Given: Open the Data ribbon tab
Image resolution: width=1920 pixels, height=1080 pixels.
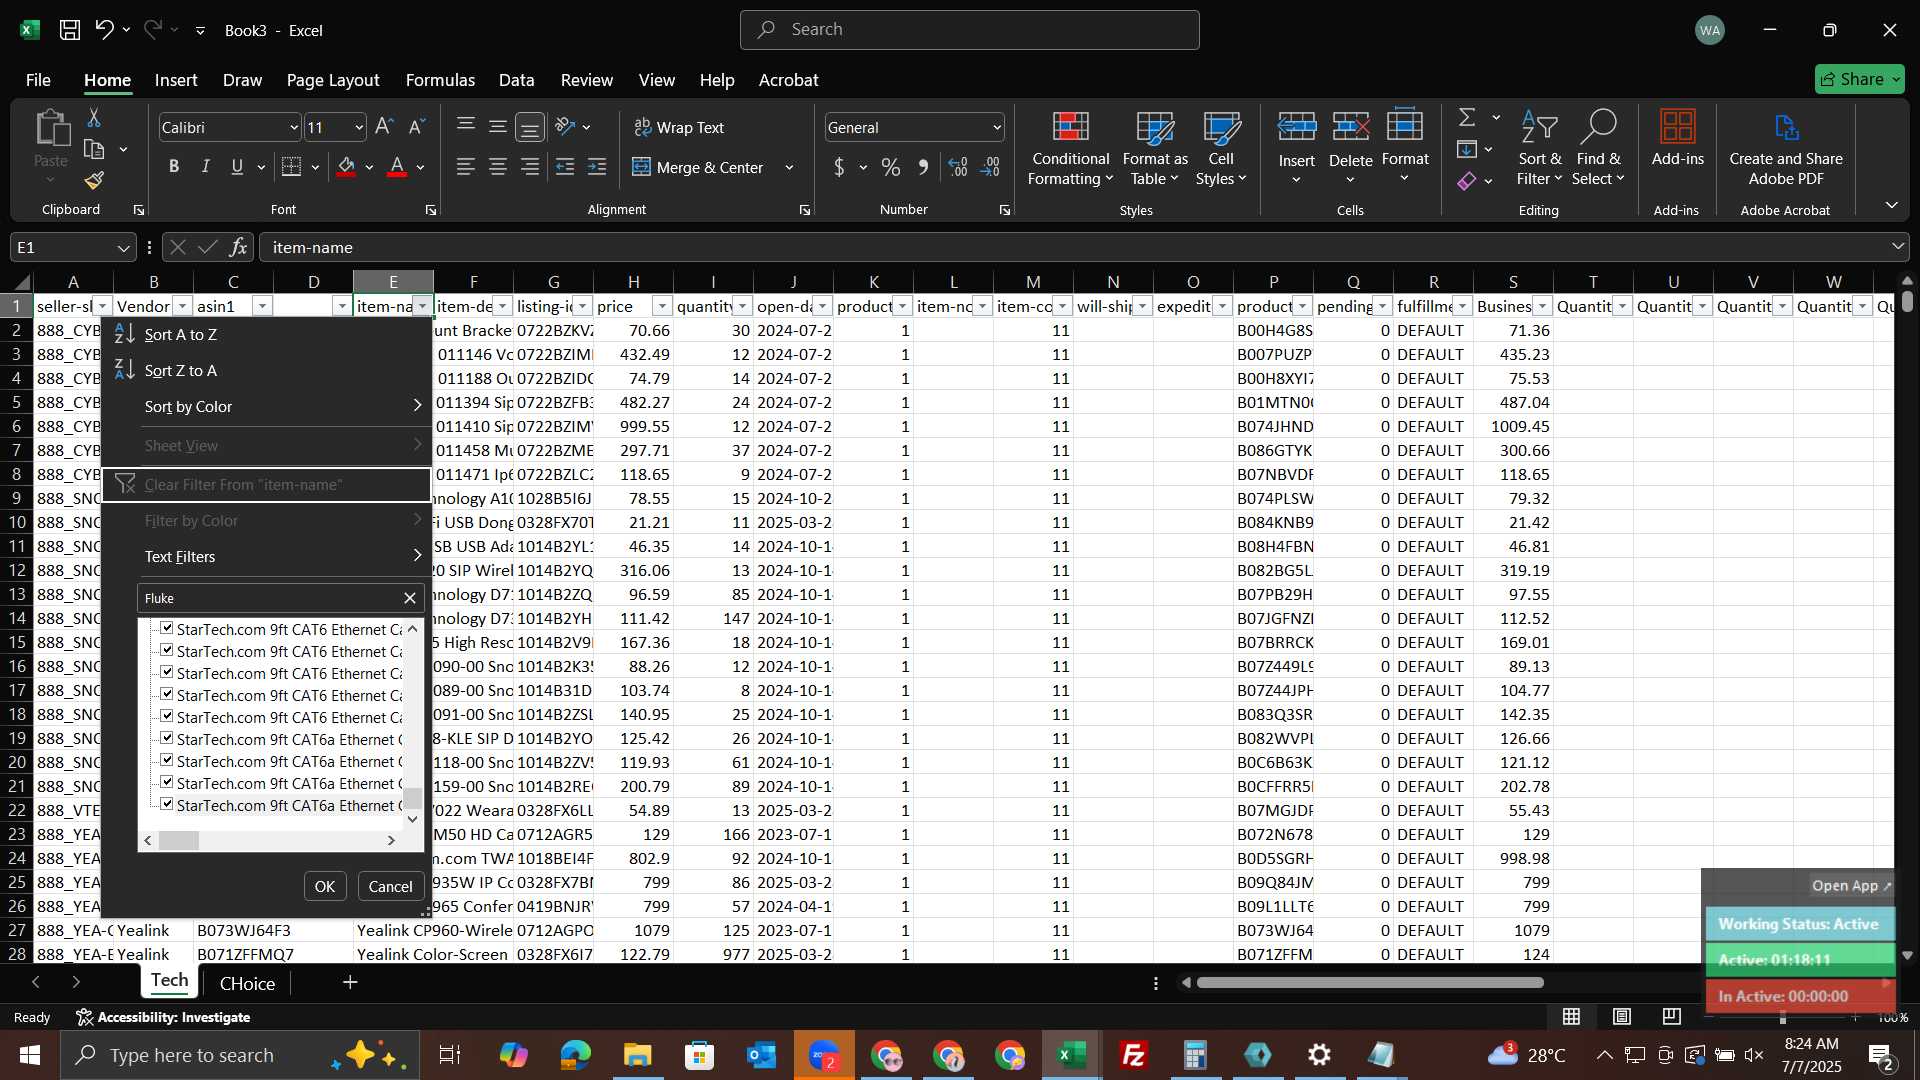Looking at the screenshot, I should click(x=516, y=80).
